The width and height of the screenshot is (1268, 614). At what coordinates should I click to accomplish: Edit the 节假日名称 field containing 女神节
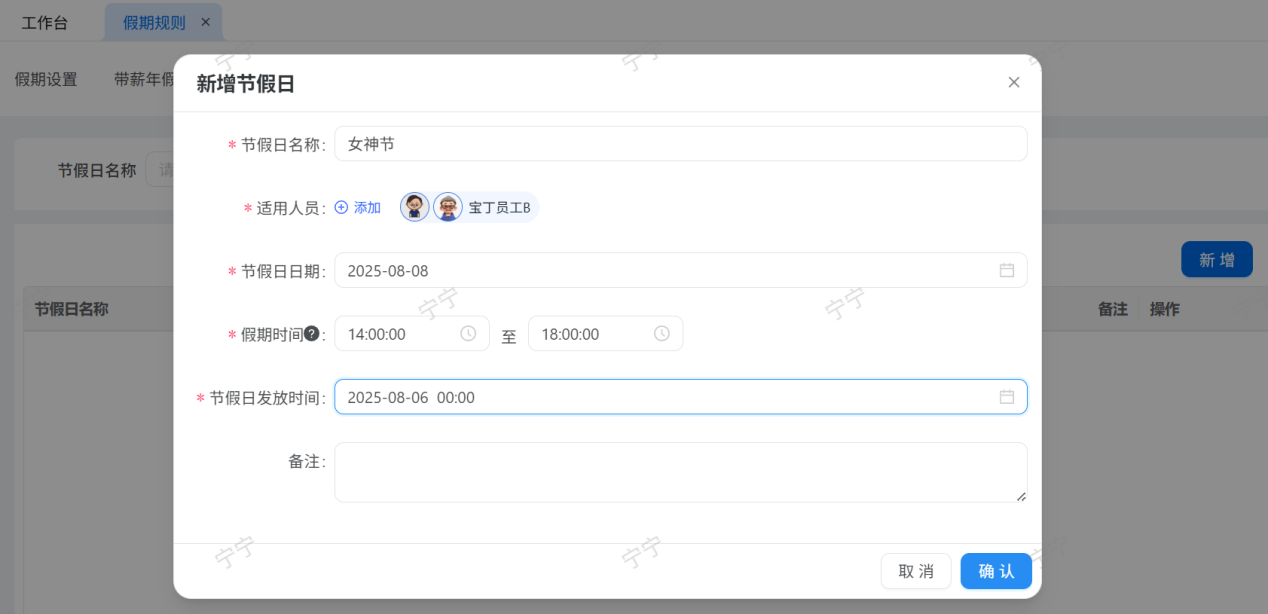point(680,144)
